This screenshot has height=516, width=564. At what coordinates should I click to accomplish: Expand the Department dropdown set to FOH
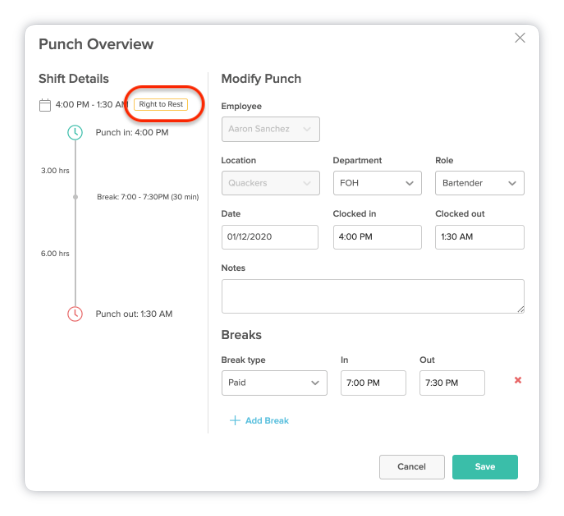[377, 183]
